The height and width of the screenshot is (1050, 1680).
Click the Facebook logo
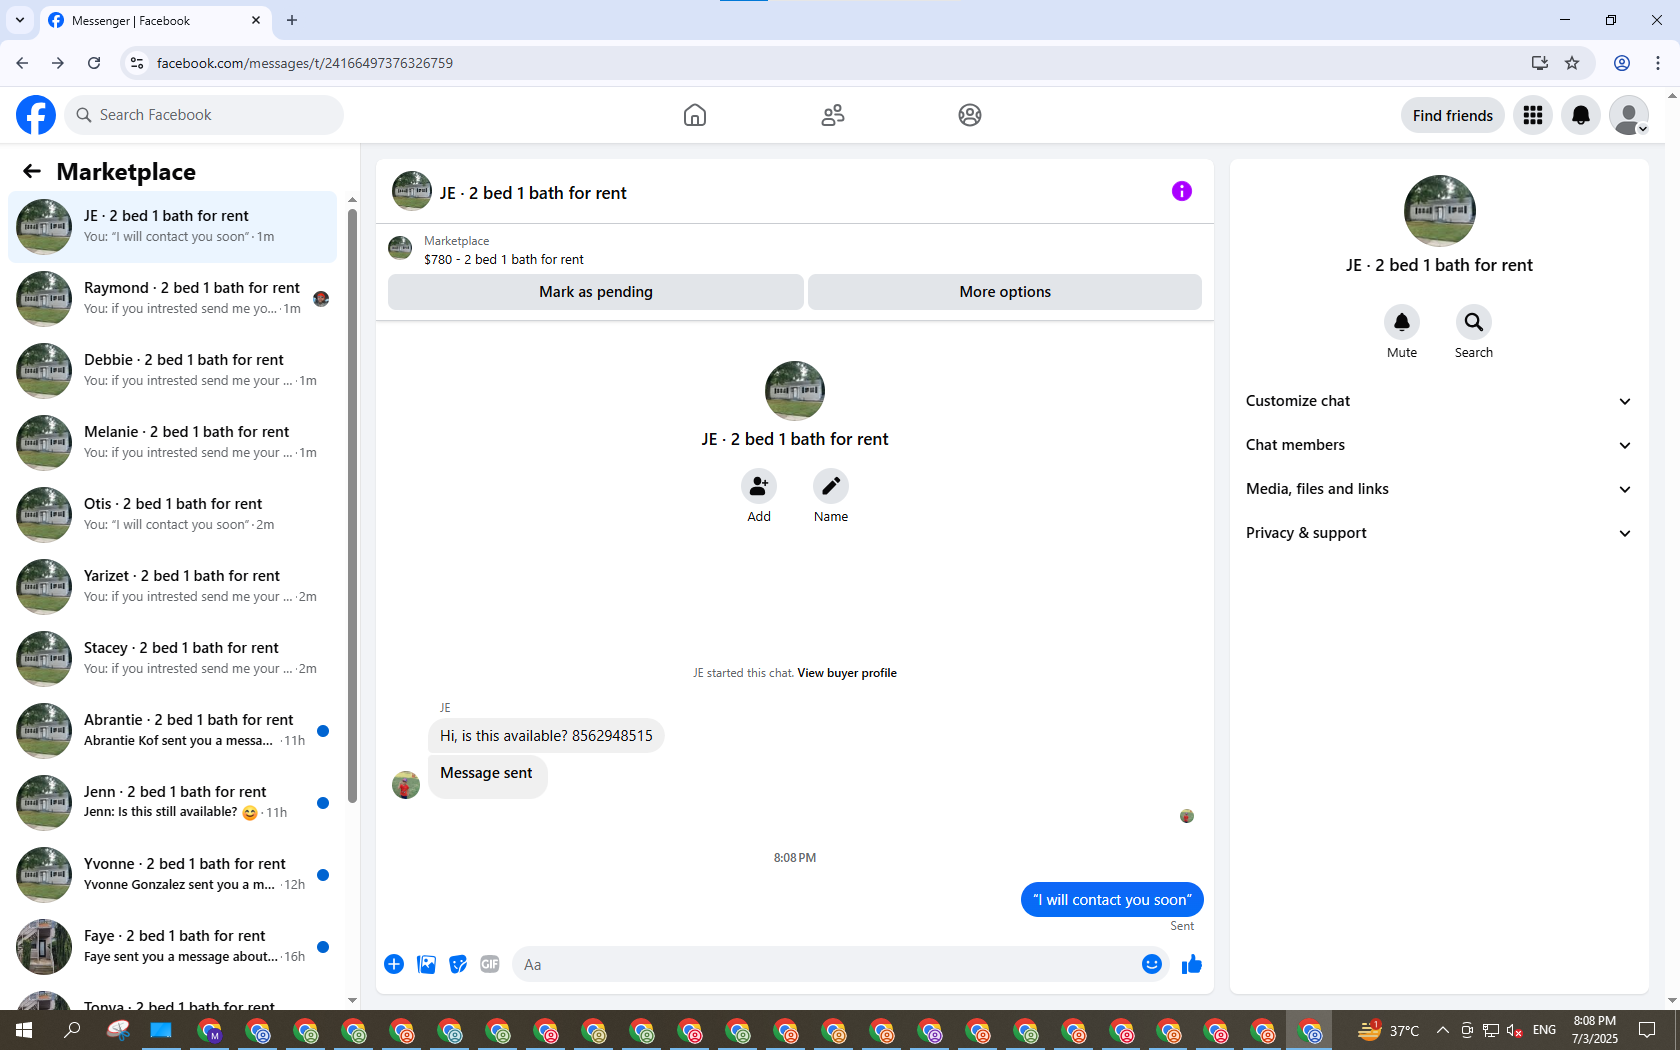36,115
